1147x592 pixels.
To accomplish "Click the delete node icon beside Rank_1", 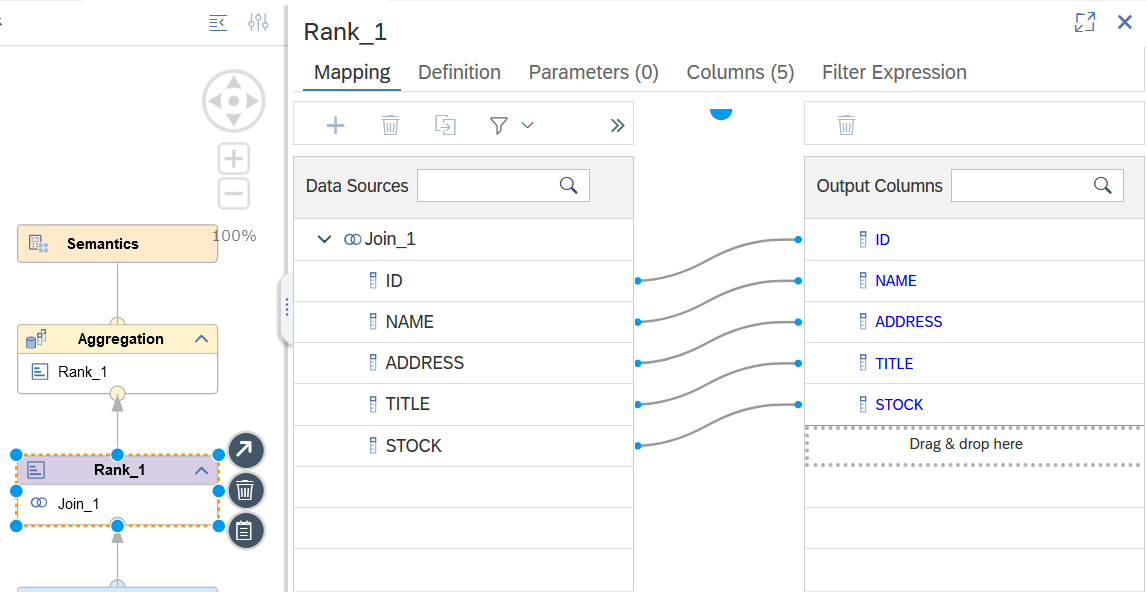I will pos(245,490).
